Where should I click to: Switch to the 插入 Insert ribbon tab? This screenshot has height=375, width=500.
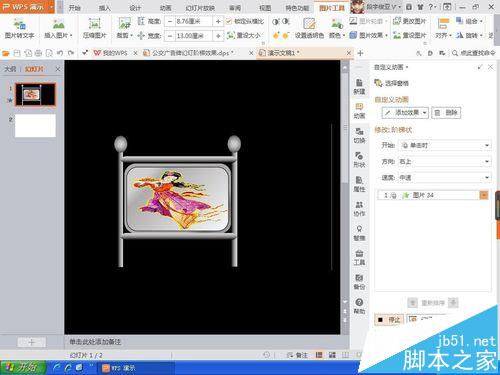coord(105,8)
